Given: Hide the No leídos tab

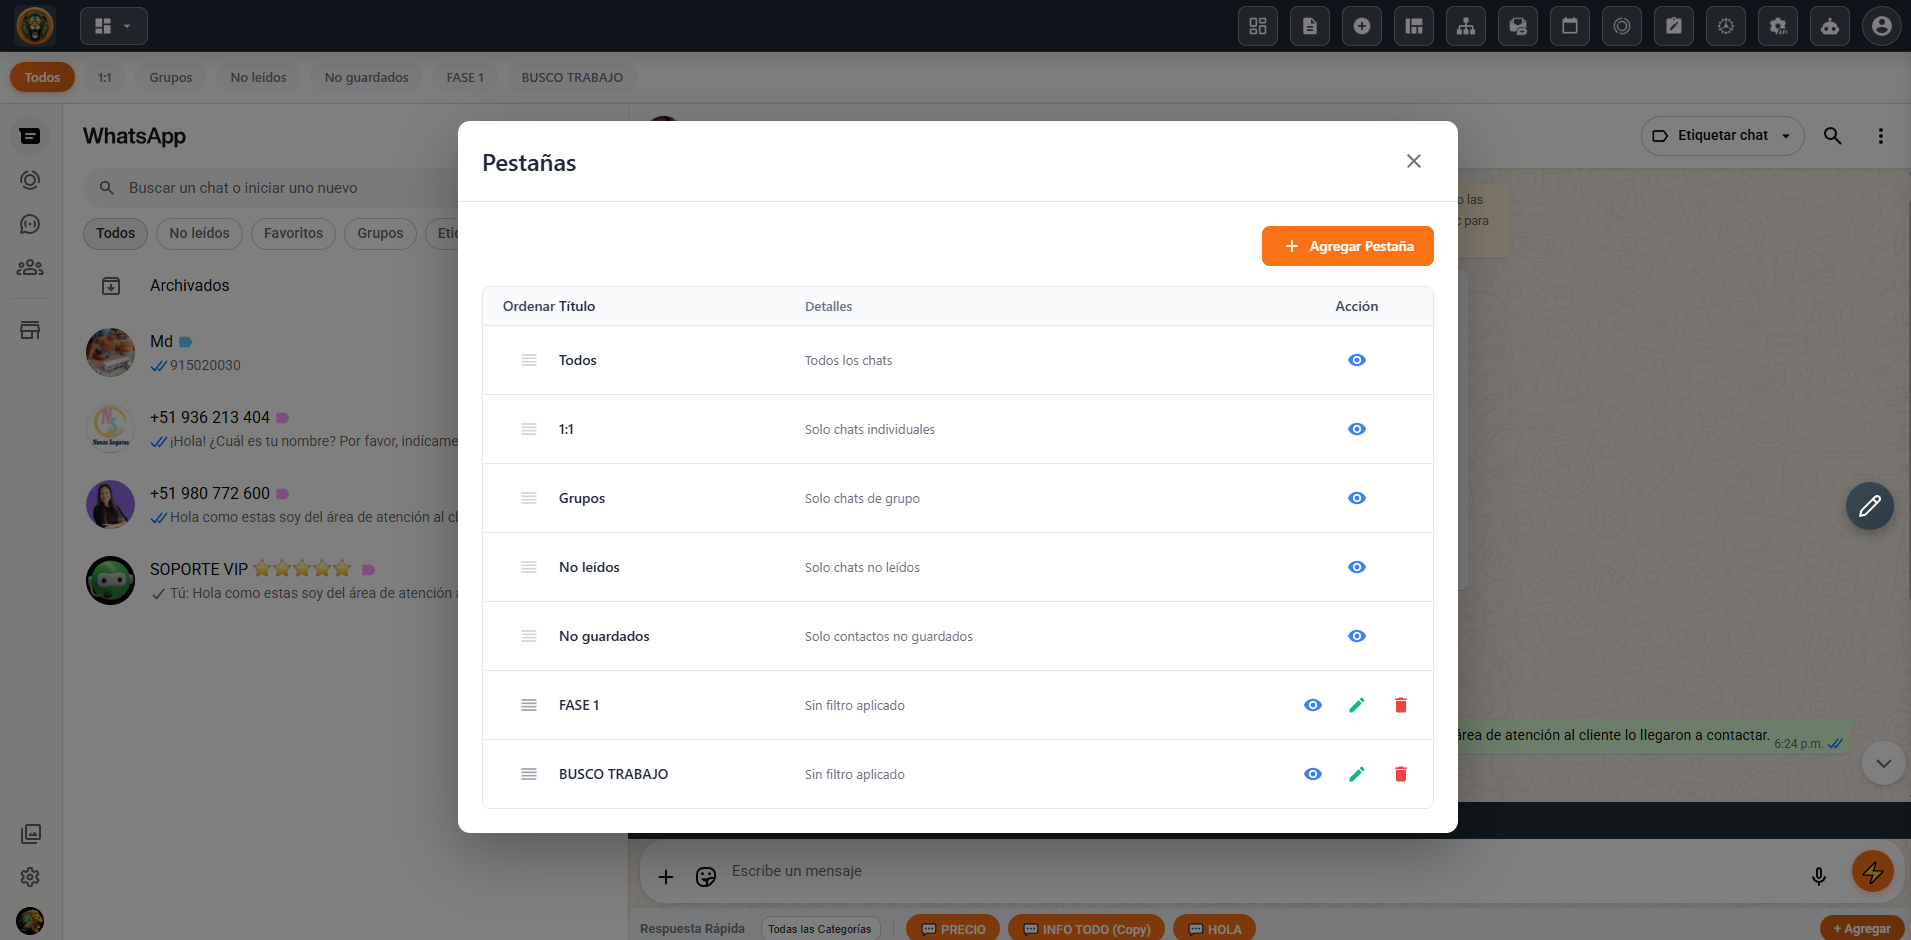Looking at the screenshot, I should [x=1356, y=567].
